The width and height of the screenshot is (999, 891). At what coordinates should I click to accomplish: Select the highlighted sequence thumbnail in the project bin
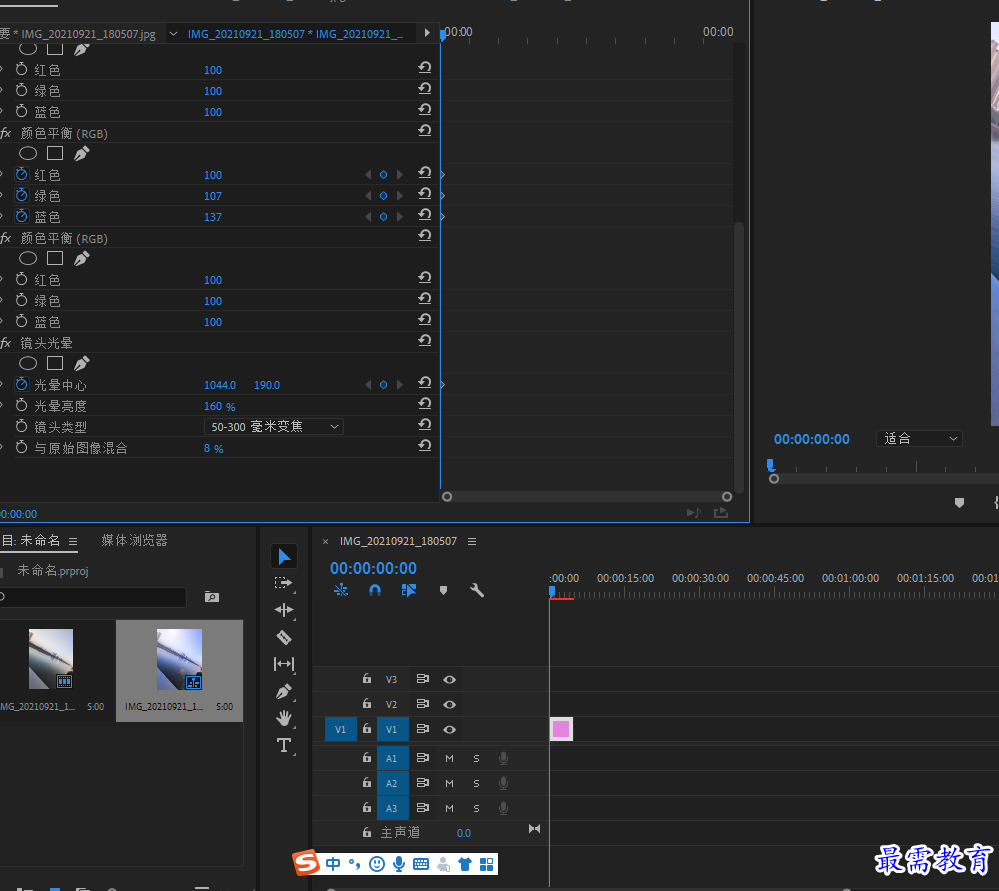pos(180,660)
